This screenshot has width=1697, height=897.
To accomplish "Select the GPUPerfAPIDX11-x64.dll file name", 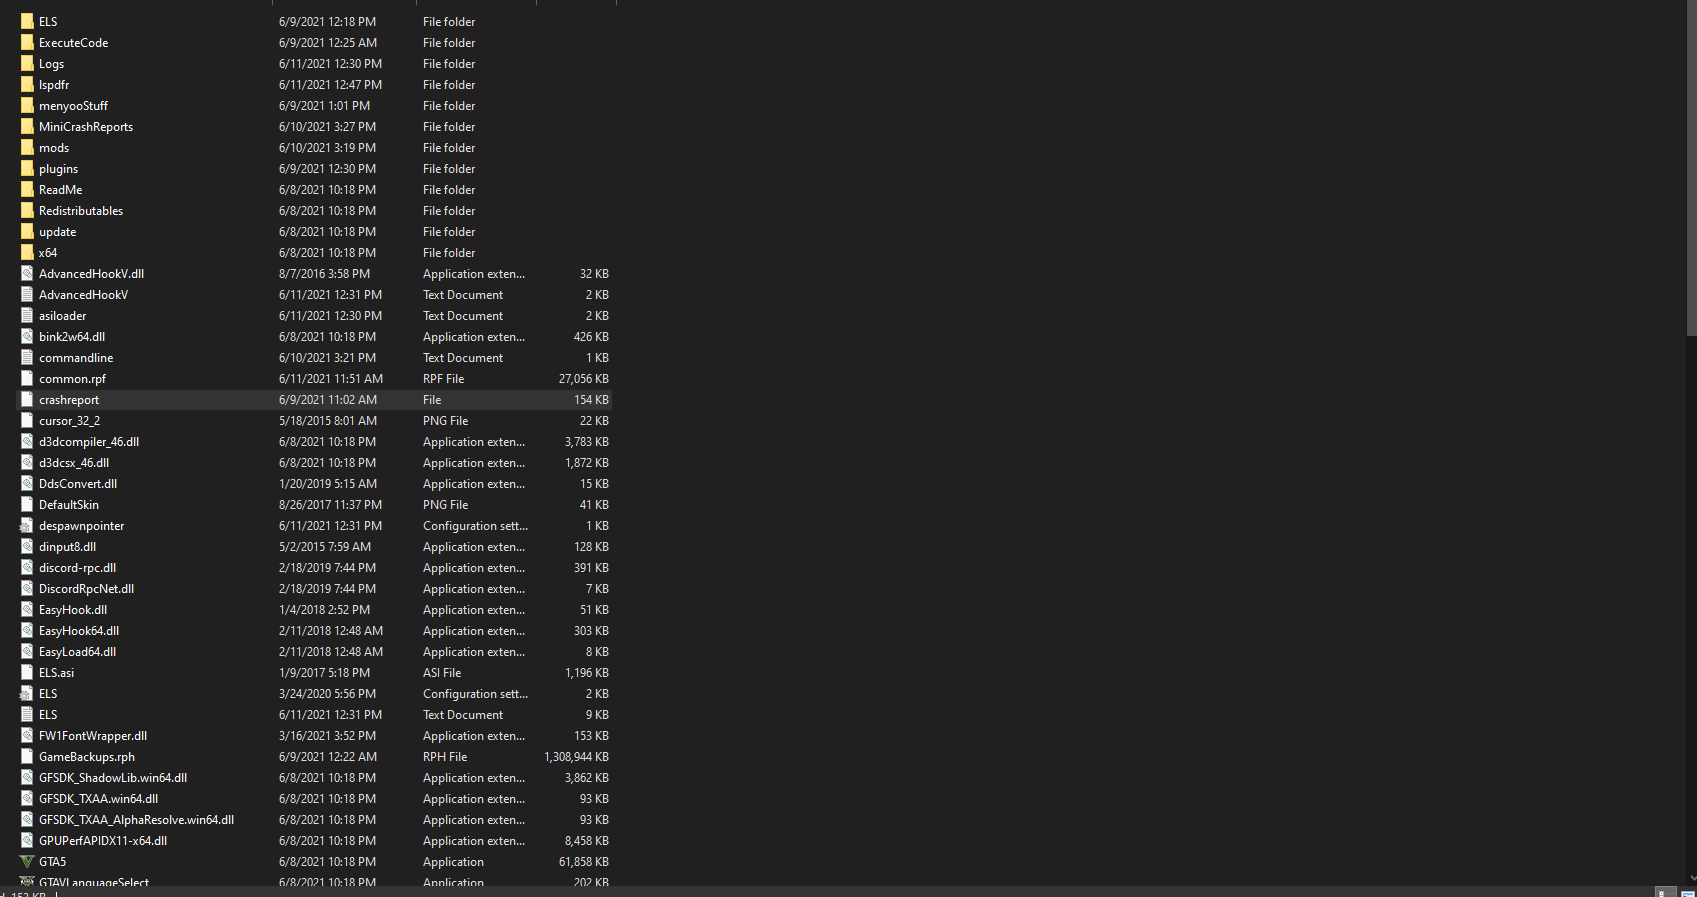I will [x=103, y=841].
